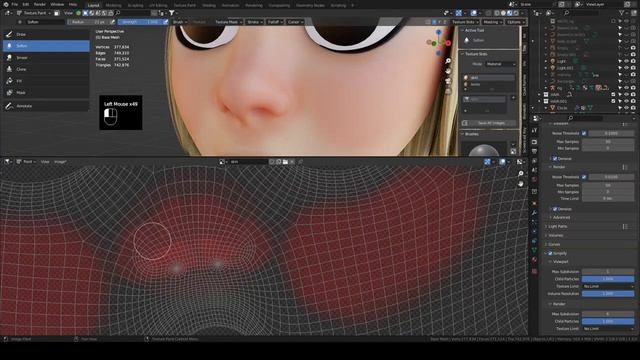This screenshot has width=640, height=360.
Task: Toggle render camera icon for Circle object
Action: click(x=633, y=108)
